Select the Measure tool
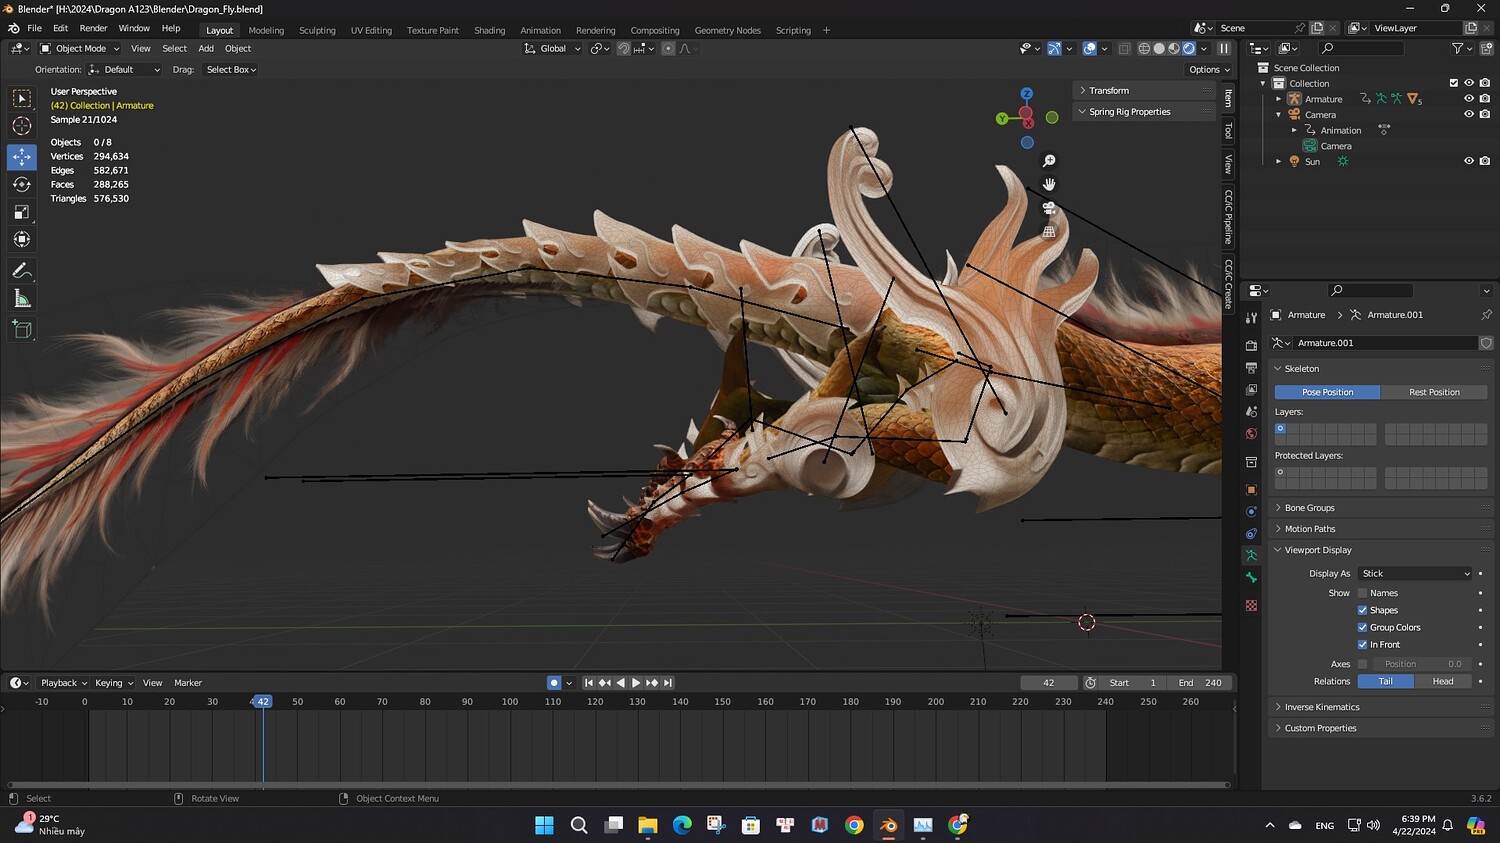The height and width of the screenshot is (843, 1500). pyautogui.click(x=22, y=299)
